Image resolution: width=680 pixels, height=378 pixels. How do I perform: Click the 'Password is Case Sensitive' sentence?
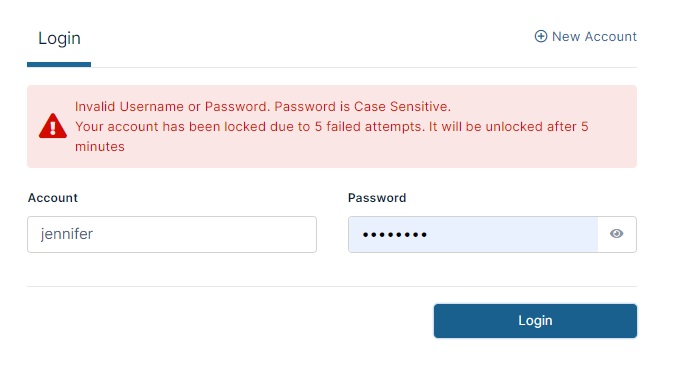(x=362, y=107)
